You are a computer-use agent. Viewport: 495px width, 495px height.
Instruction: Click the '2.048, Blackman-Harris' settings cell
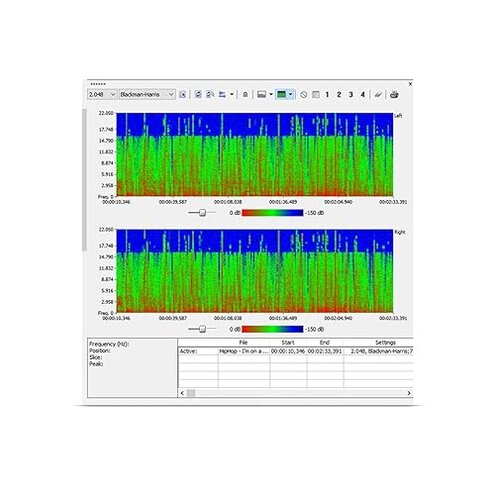(x=379, y=351)
